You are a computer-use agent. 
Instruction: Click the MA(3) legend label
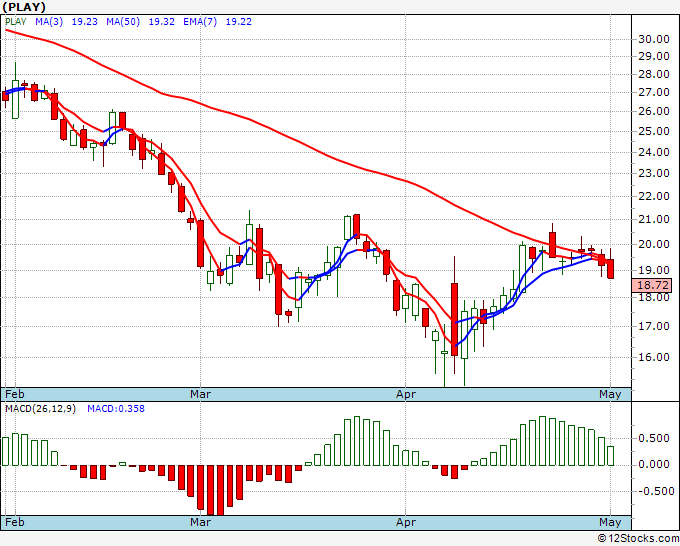pos(49,22)
